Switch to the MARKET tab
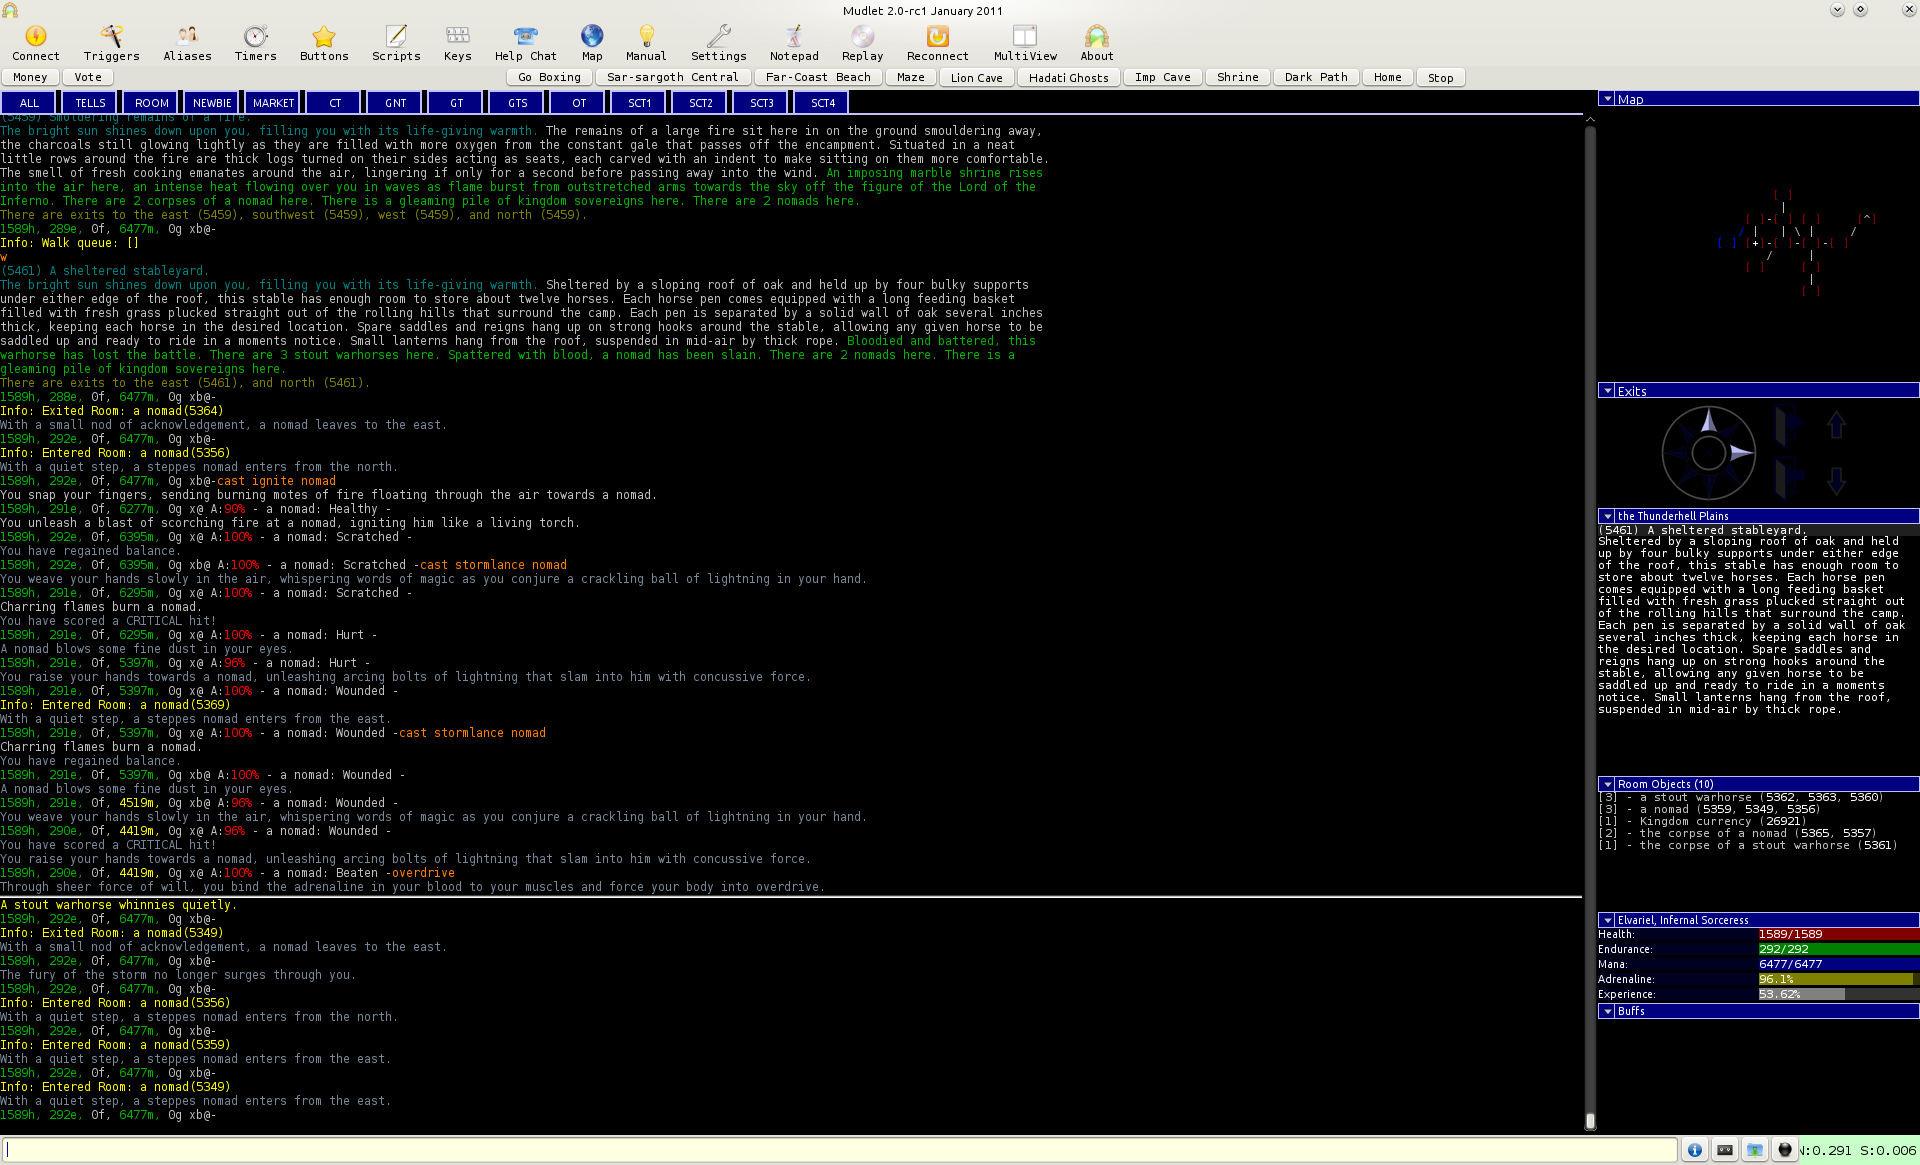The height and width of the screenshot is (1165, 1920). click(273, 102)
